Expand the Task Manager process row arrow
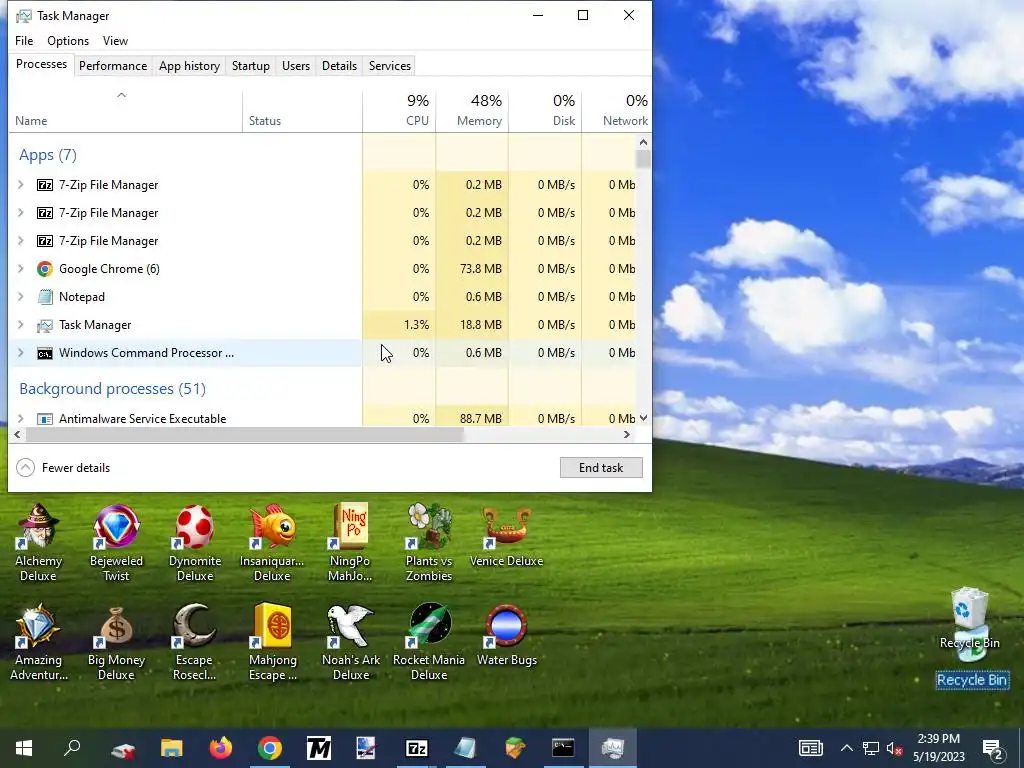 point(20,325)
